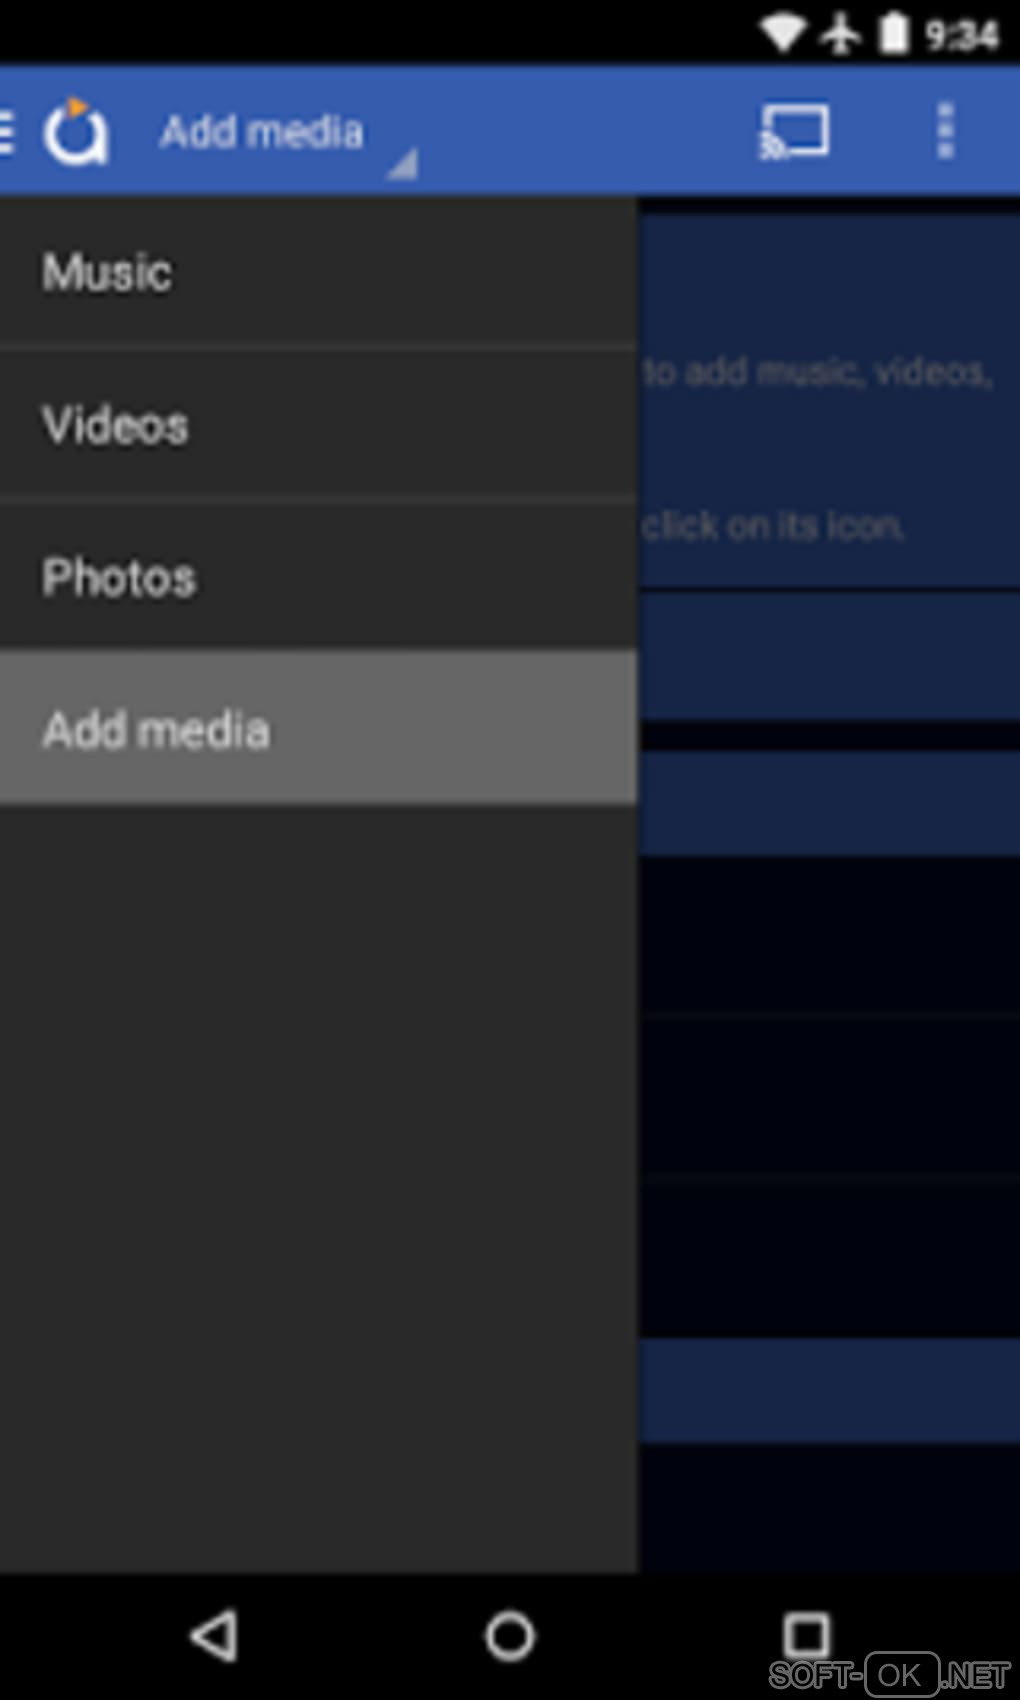The height and width of the screenshot is (1700, 1020).
Task: Tap the battery status icon
Action: click(894, 33)
